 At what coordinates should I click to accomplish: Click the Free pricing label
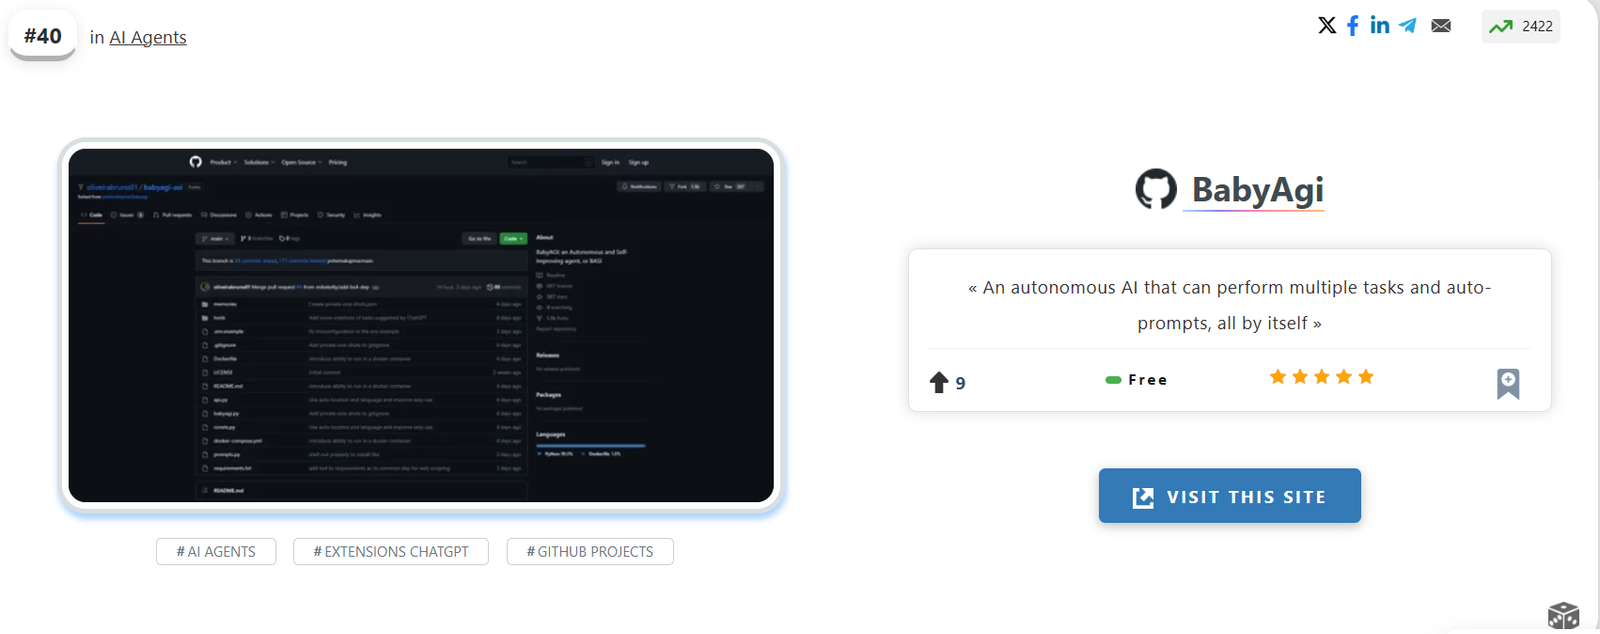1137,380
